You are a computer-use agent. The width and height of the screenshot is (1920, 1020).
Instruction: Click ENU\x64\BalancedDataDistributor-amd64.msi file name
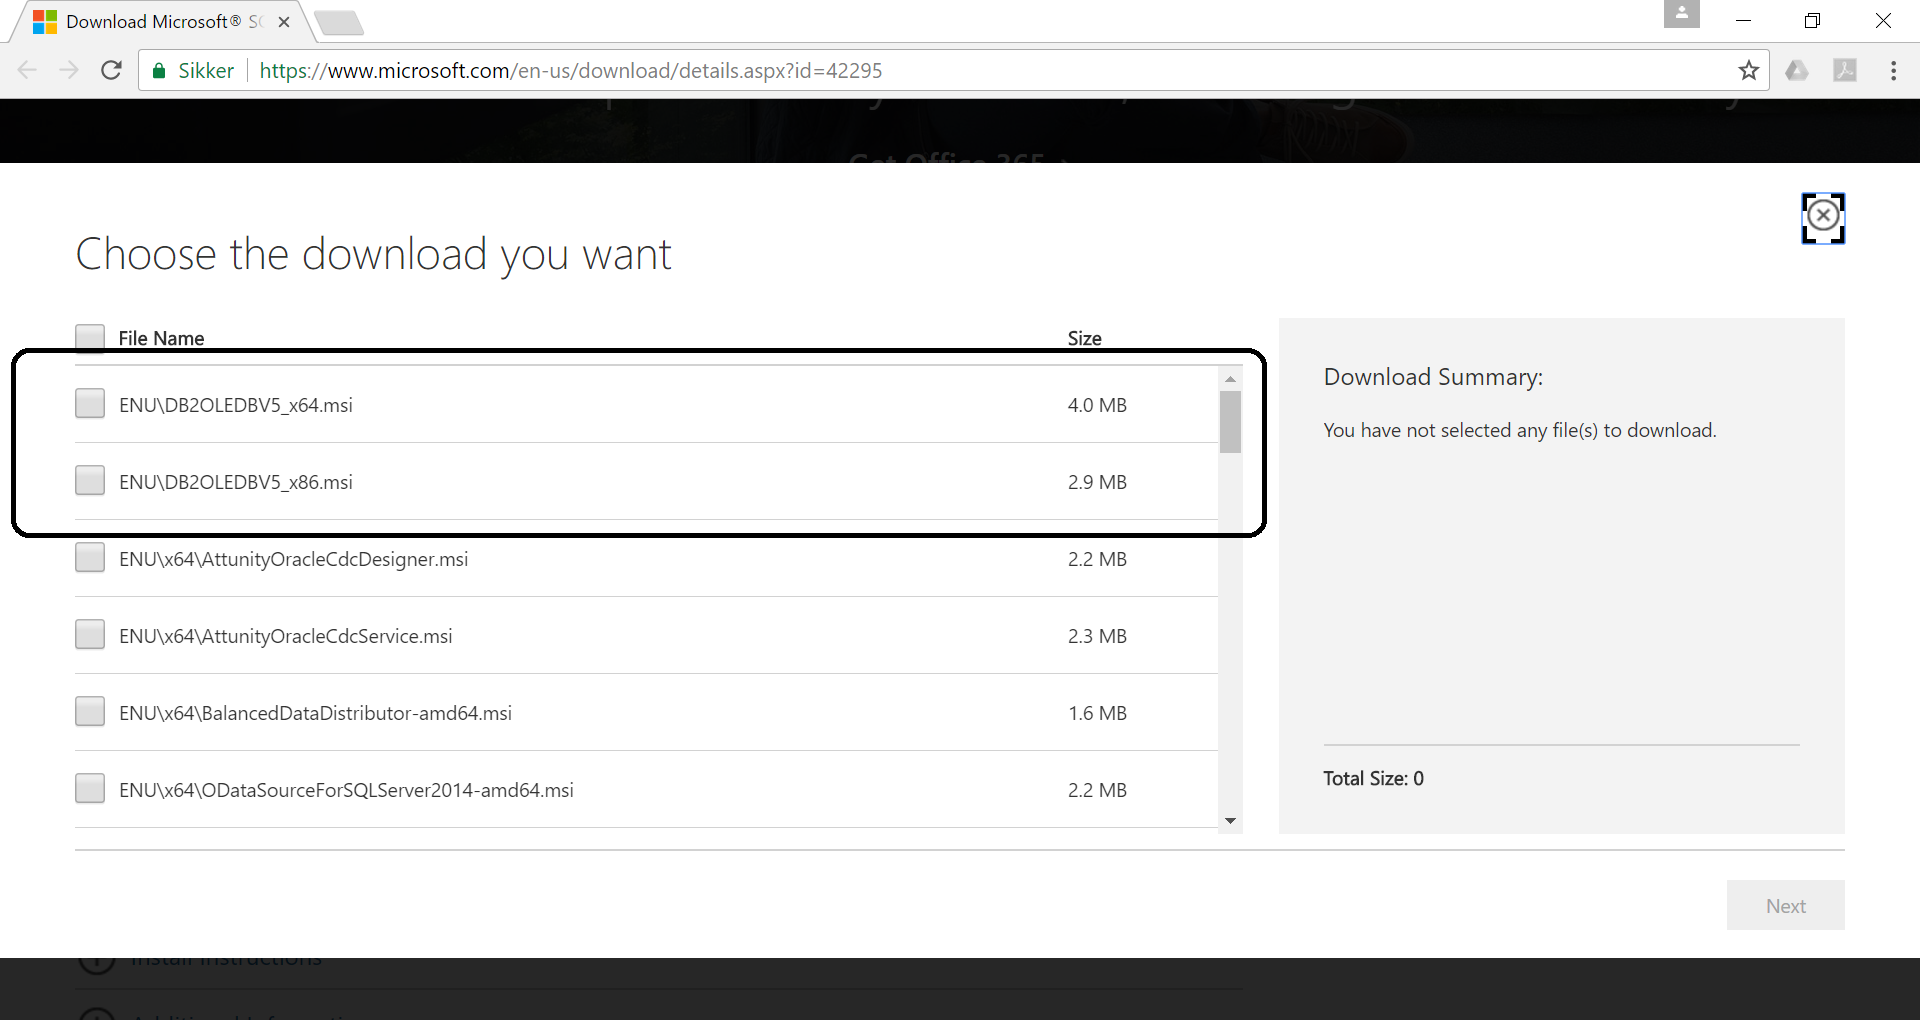coord(316,713)
